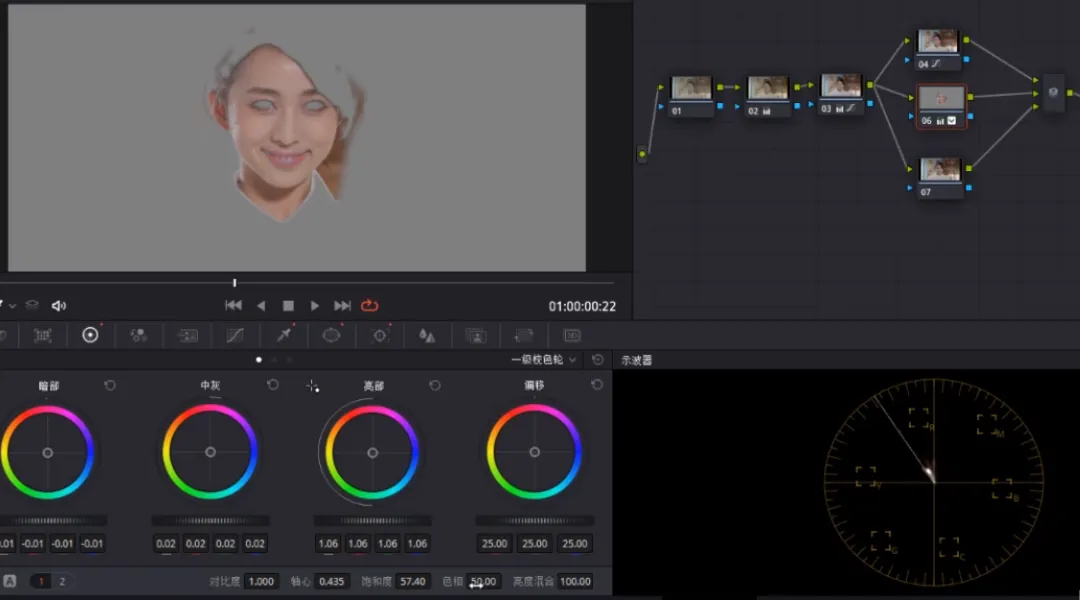Jump to first frame in viewer
The image size is (1080, 600).
coord(233,305)
